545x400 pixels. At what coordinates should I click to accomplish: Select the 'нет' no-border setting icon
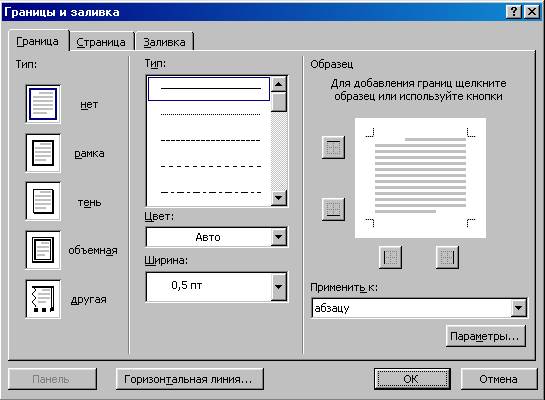coord(43,104)
